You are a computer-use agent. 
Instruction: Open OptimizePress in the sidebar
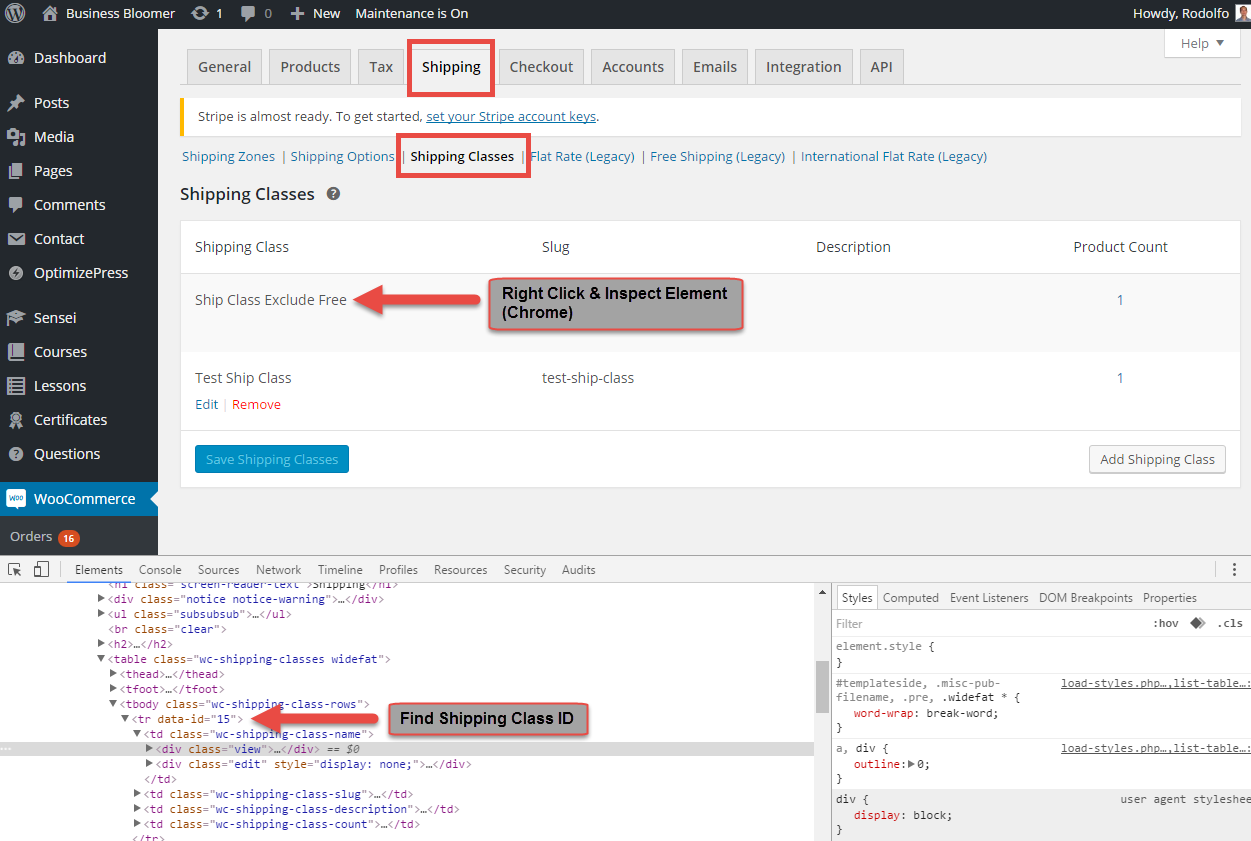tap(81, 273)
